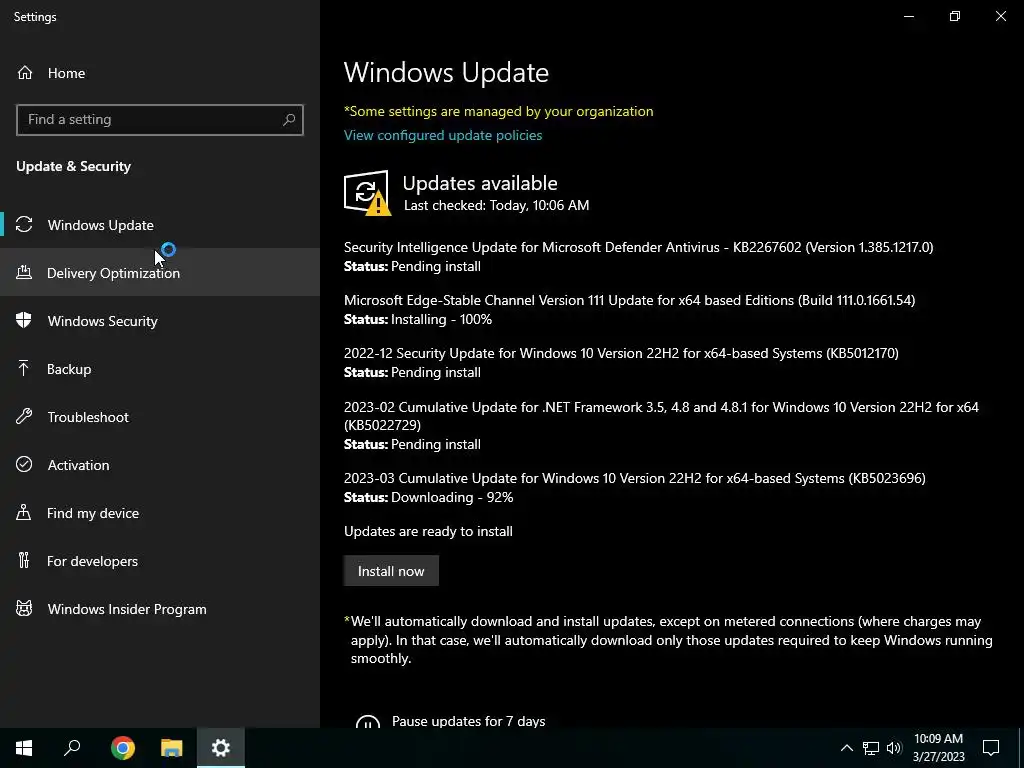
Task: Click the Find a setting search box
Action: (160, 120)
